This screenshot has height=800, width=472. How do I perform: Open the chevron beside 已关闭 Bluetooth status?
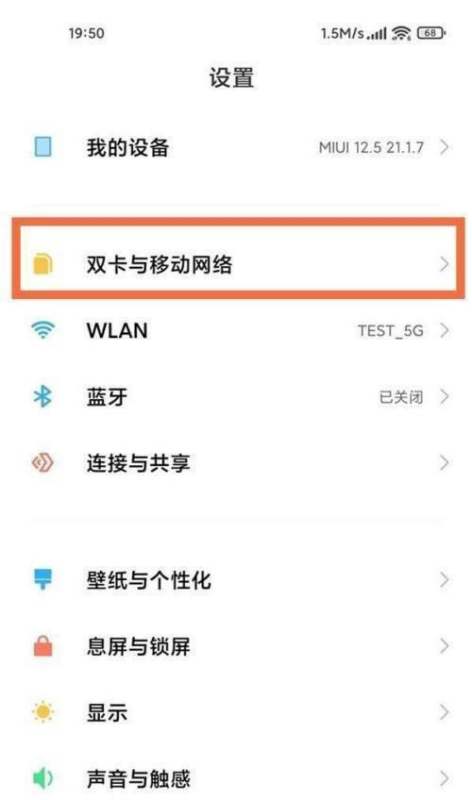(444, 396)
